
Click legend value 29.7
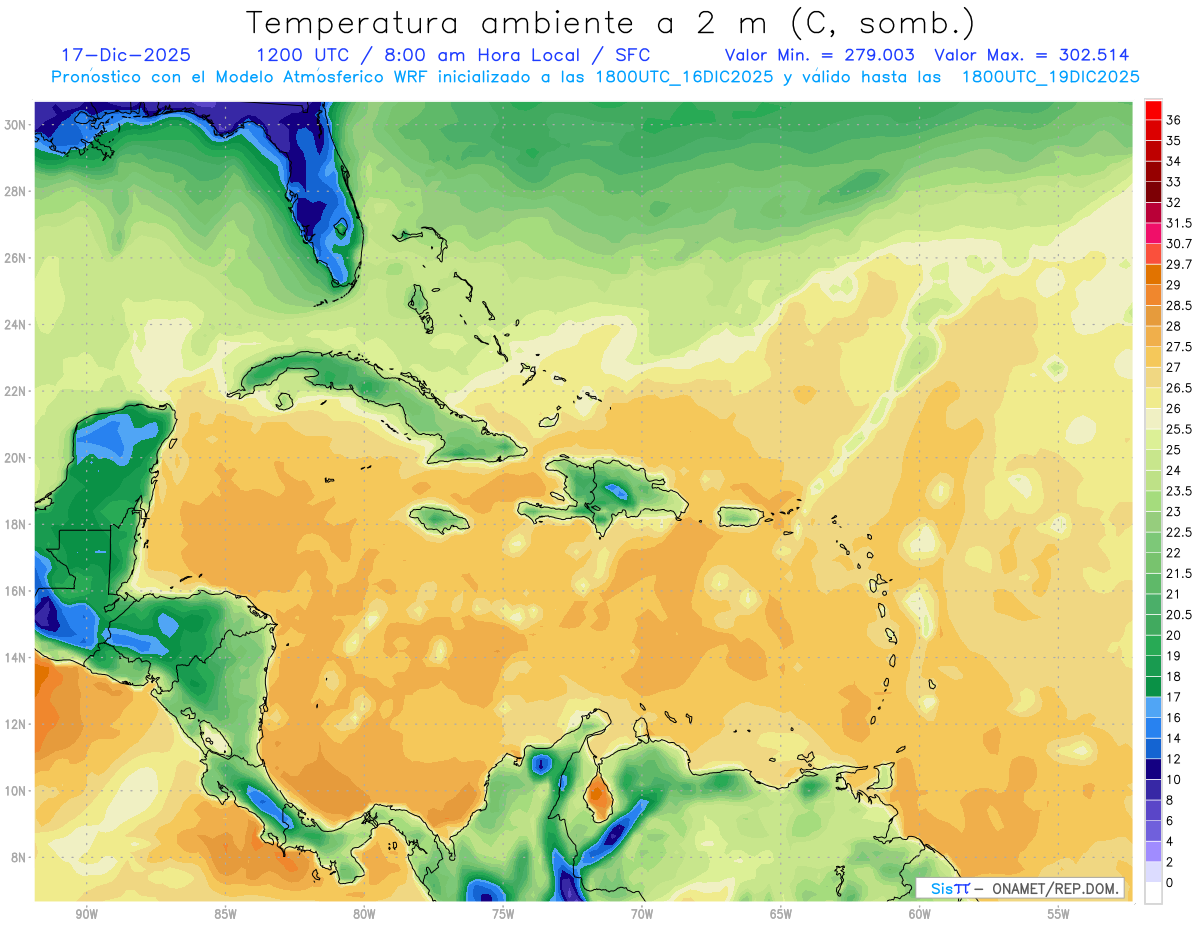tap(1179, 264)
